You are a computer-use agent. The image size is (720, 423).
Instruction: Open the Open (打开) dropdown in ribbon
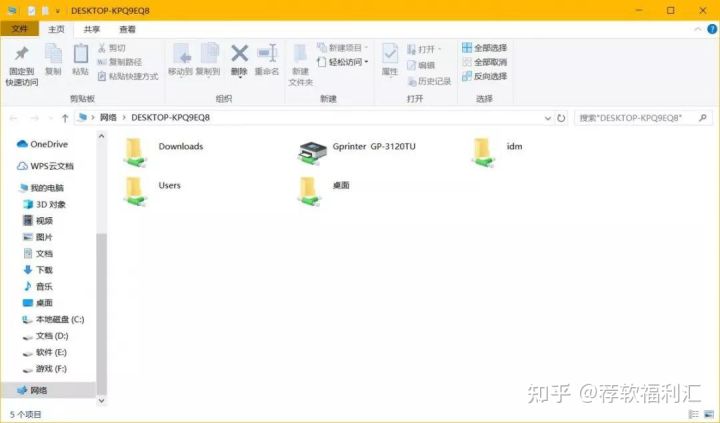pyautogui.click(x=423, y=49)
